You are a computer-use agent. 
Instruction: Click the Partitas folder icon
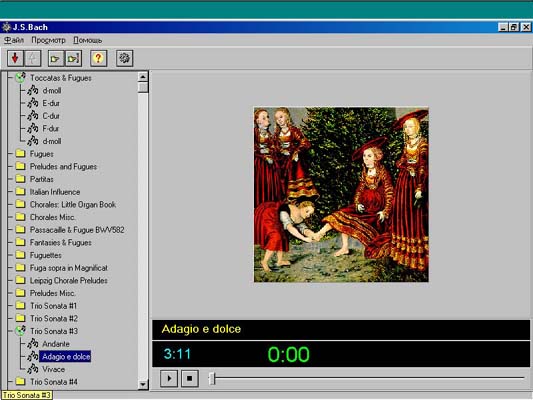tap(20, 179)
